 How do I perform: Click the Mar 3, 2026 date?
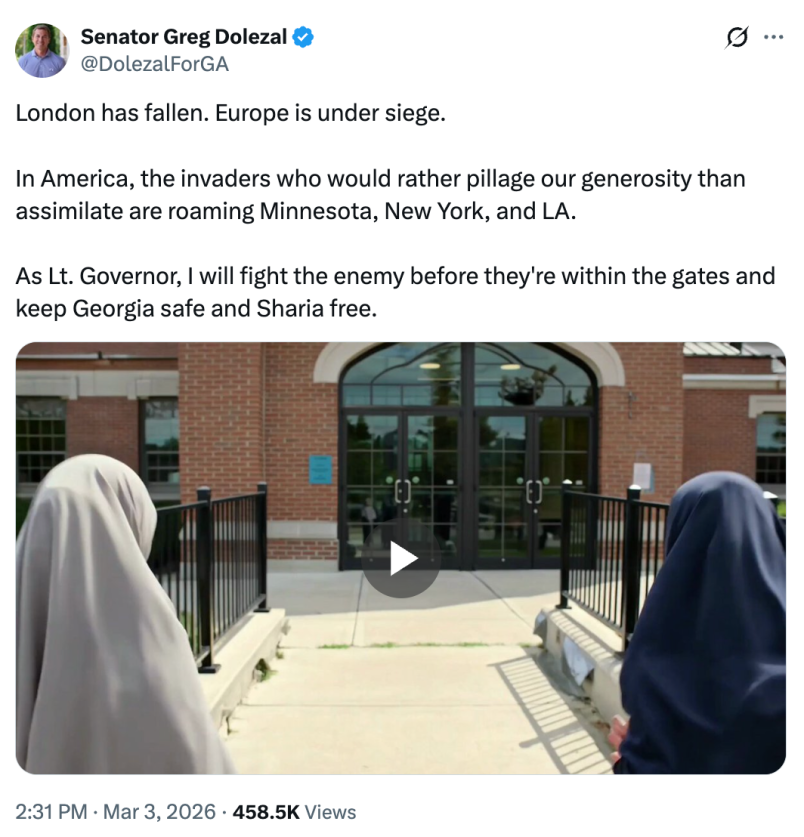tap(159, 812)
